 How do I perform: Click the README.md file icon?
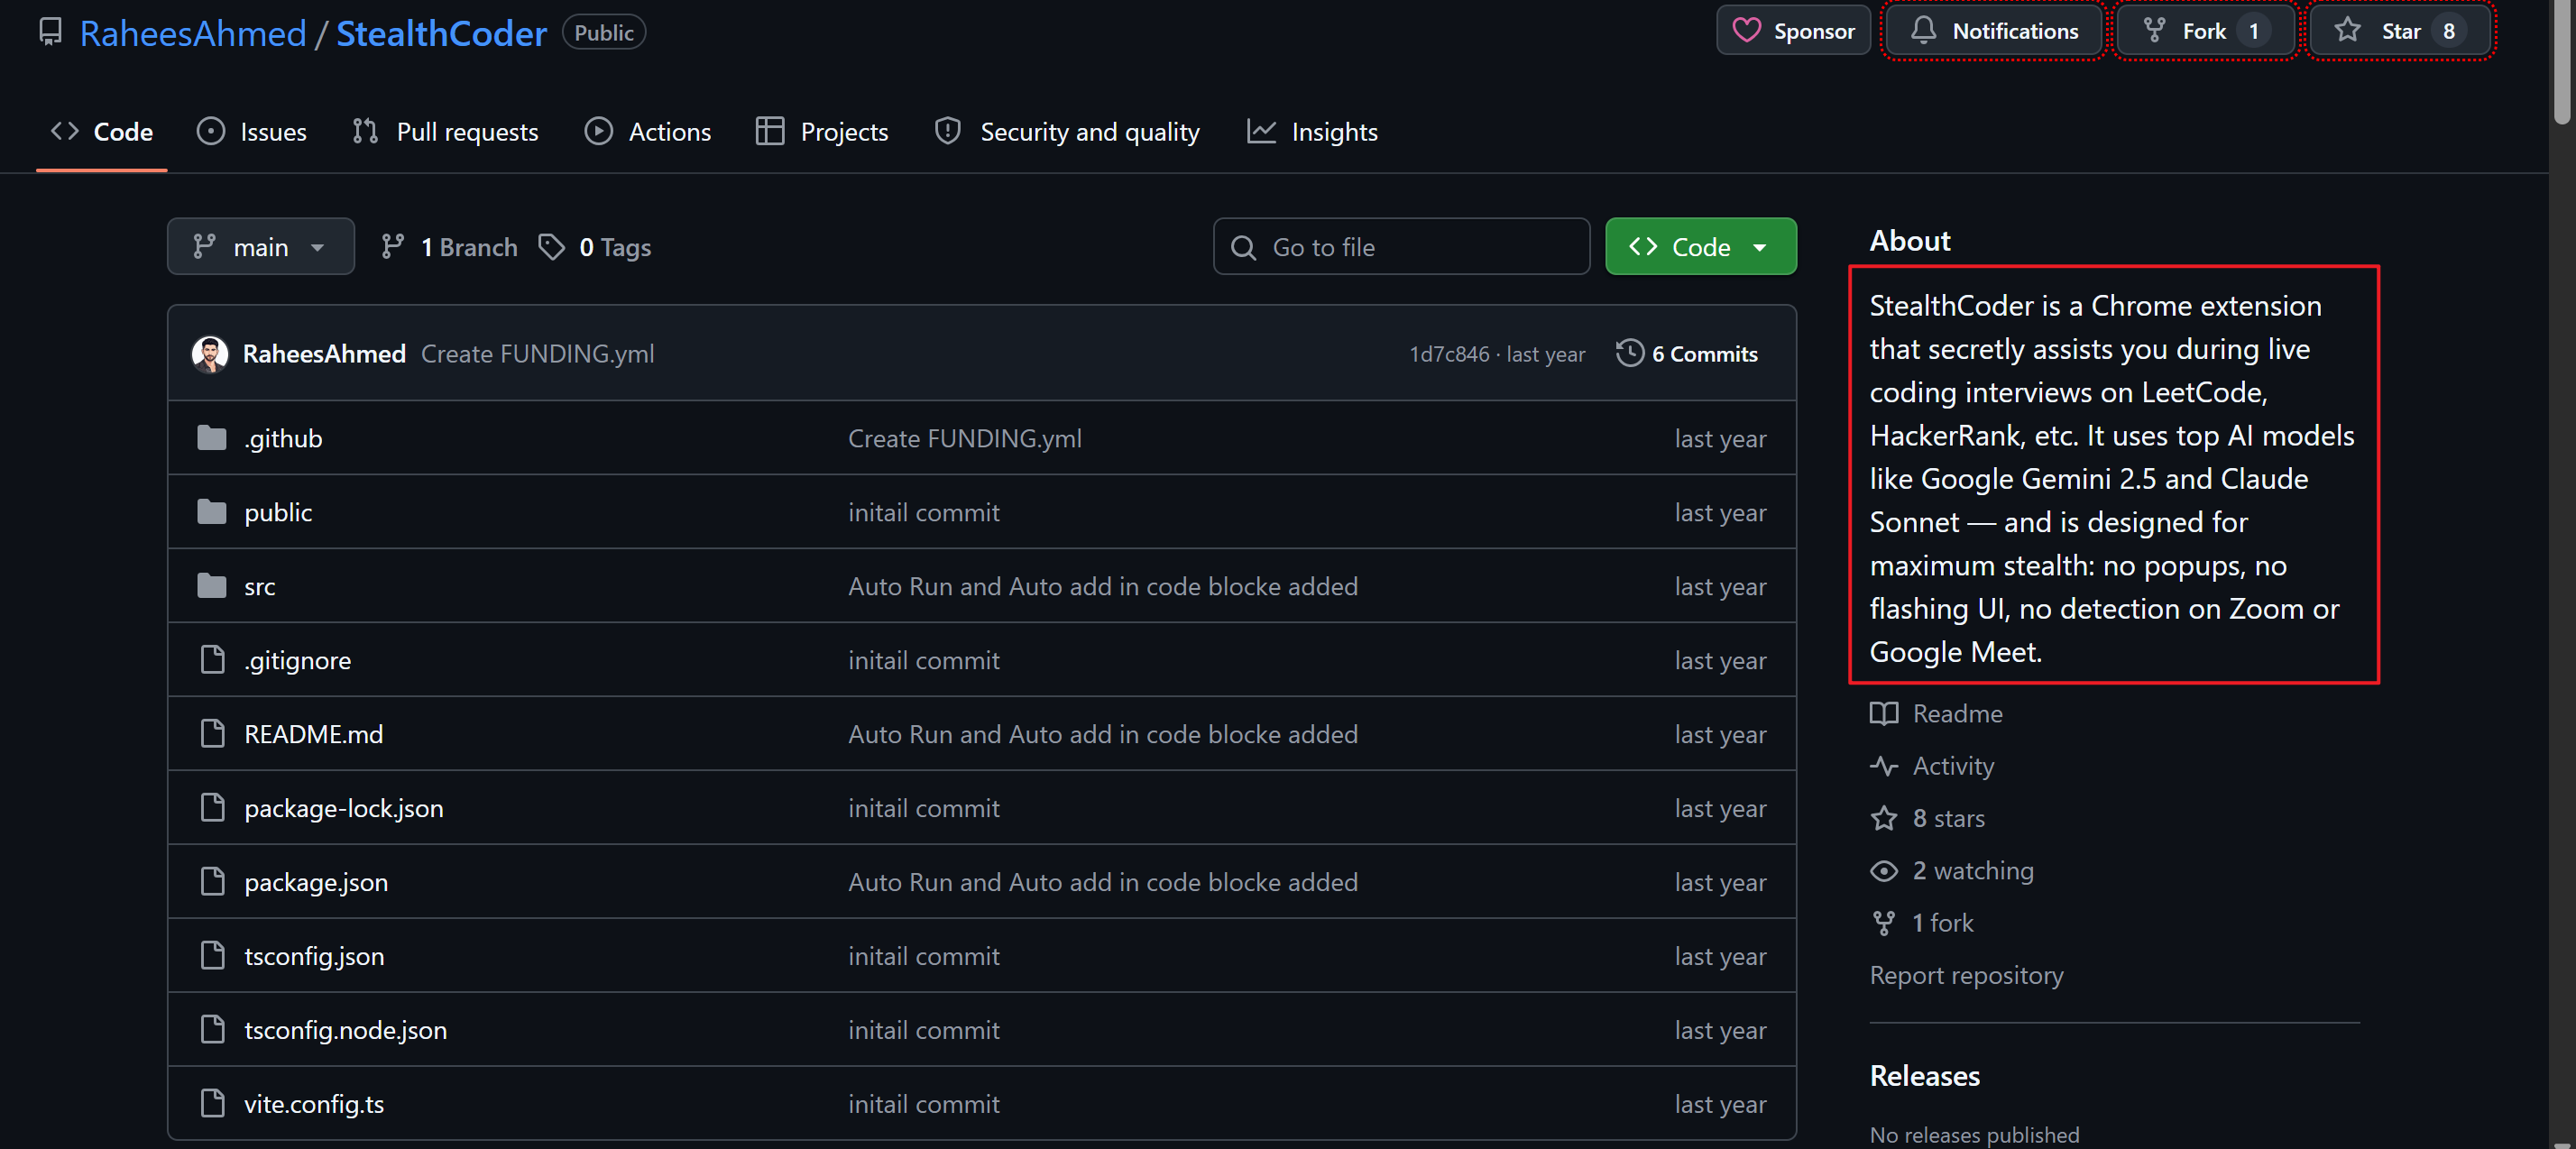pyautogui.click(x=212, y=734)
